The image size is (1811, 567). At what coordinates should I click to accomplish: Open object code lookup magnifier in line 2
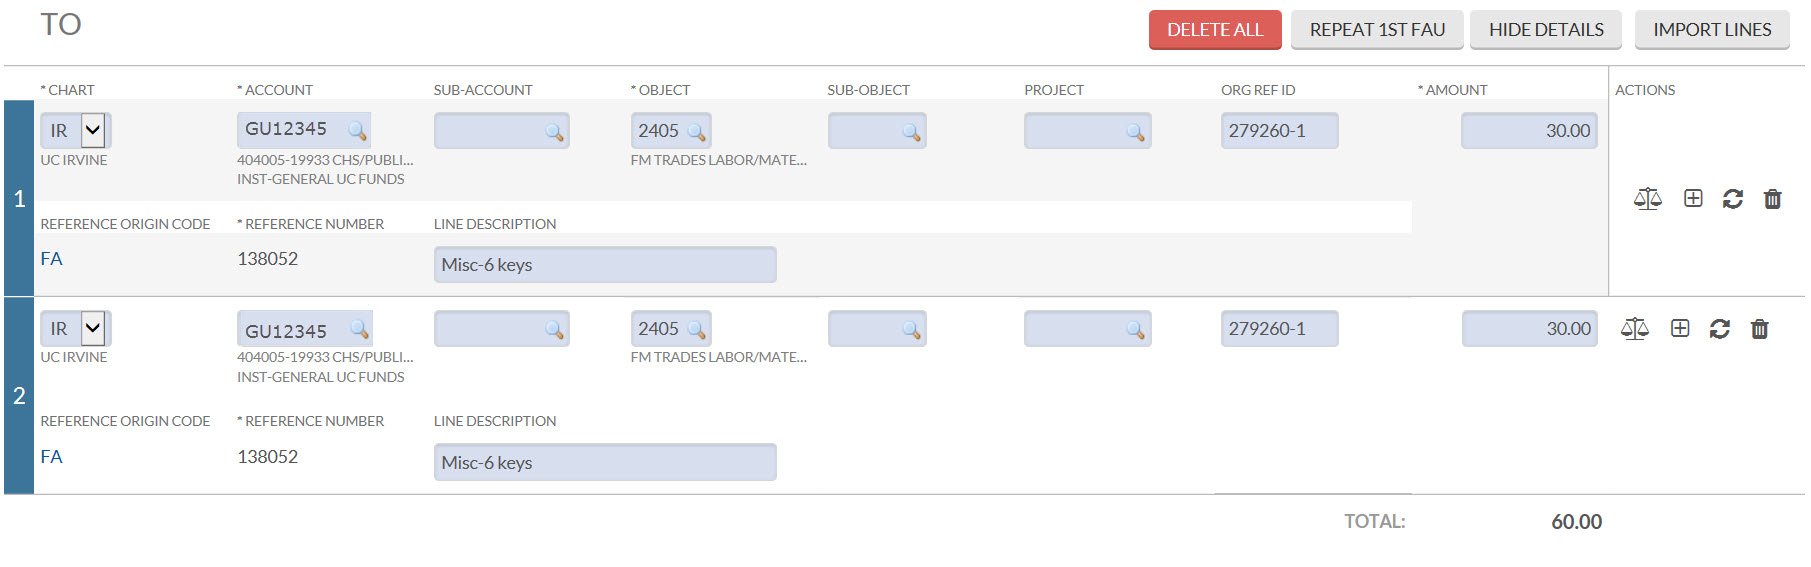click(697, 329)
